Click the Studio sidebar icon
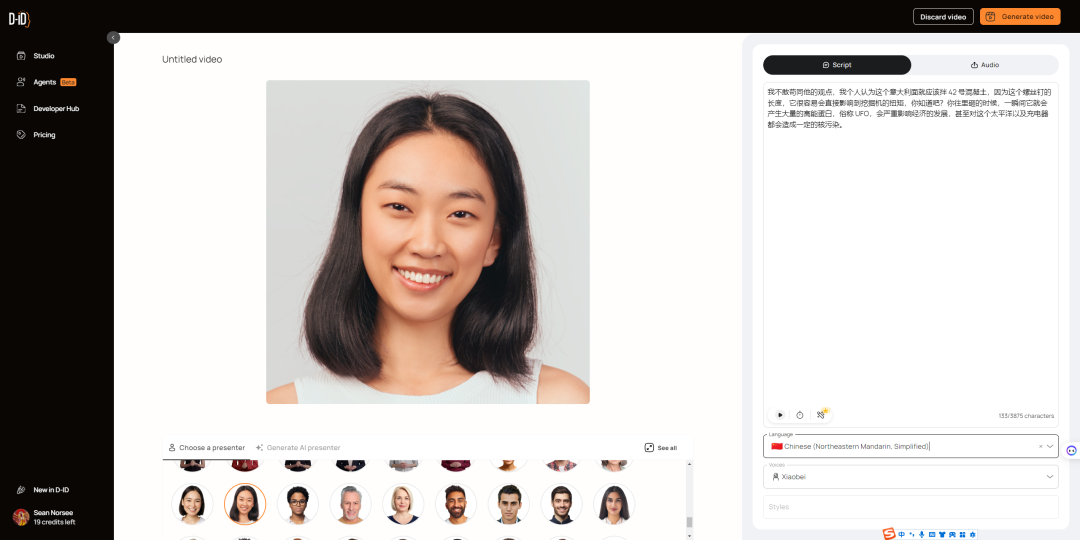Screen dimensions: 1080x540 click(x=21, y=56)
